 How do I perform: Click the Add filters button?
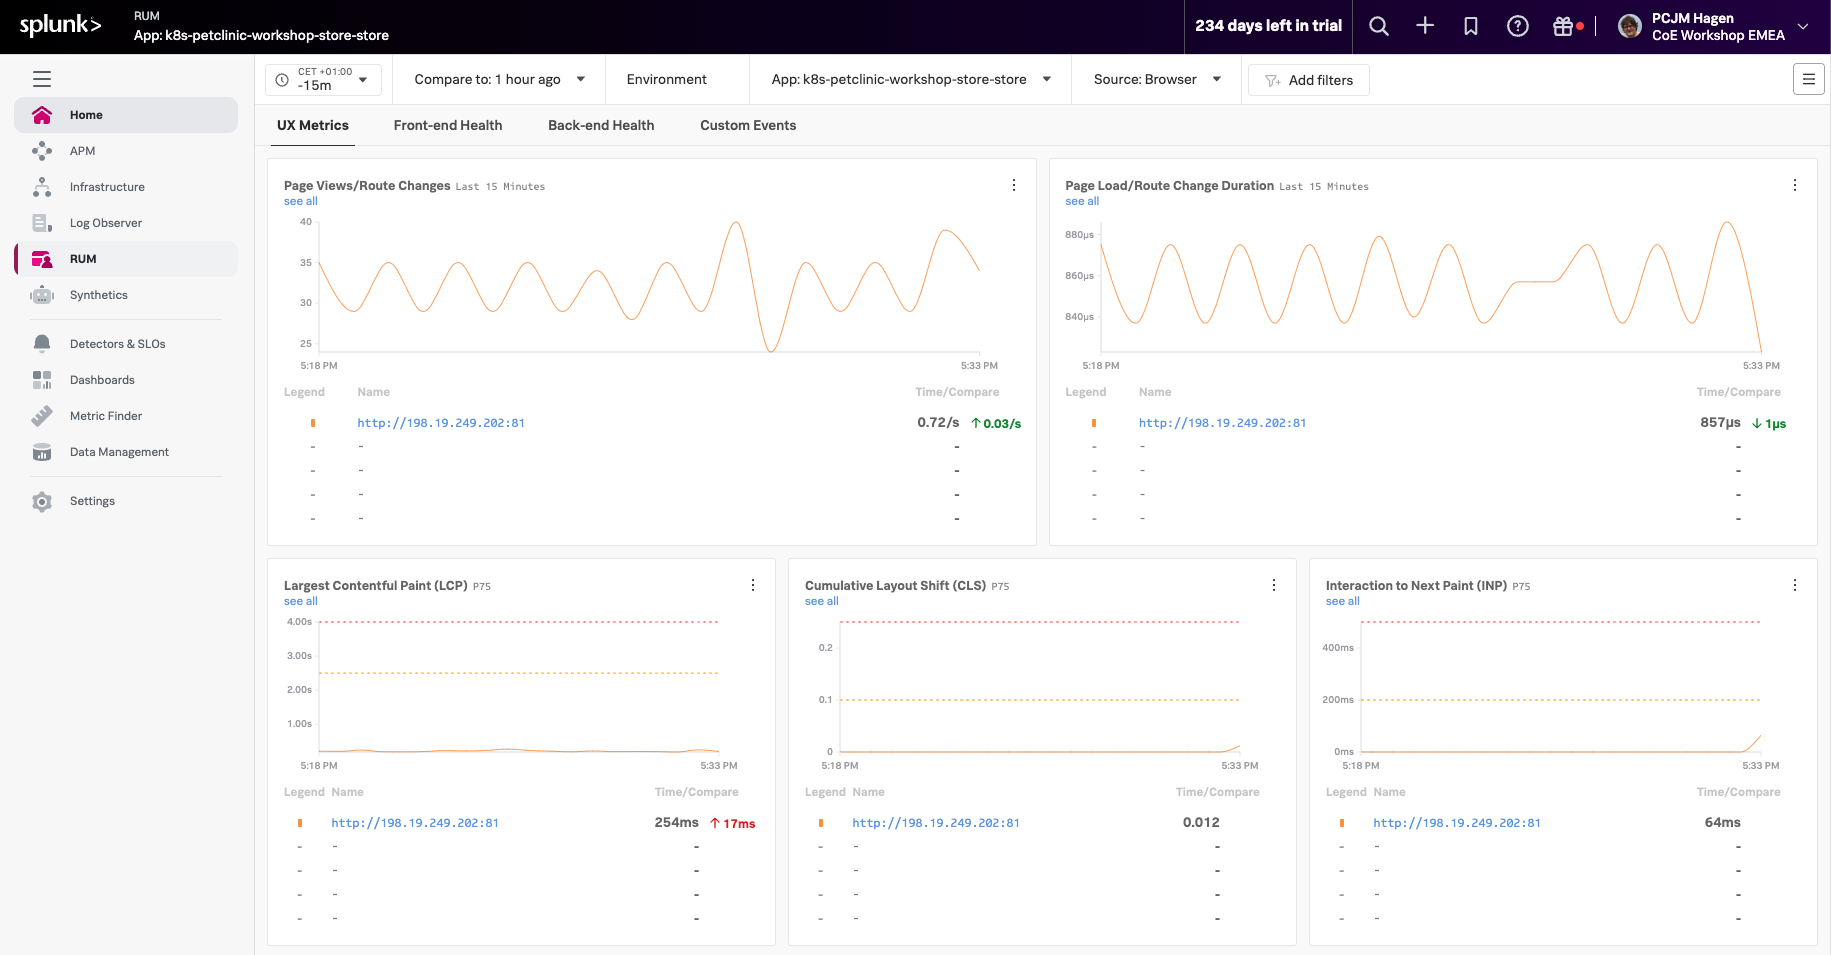coord(1308,80)
